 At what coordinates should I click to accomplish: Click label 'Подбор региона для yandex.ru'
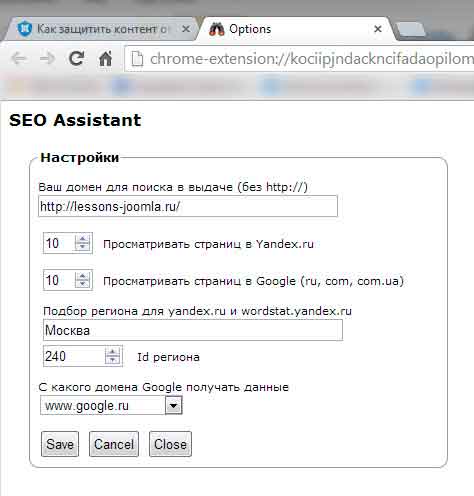tap(197, 311)
